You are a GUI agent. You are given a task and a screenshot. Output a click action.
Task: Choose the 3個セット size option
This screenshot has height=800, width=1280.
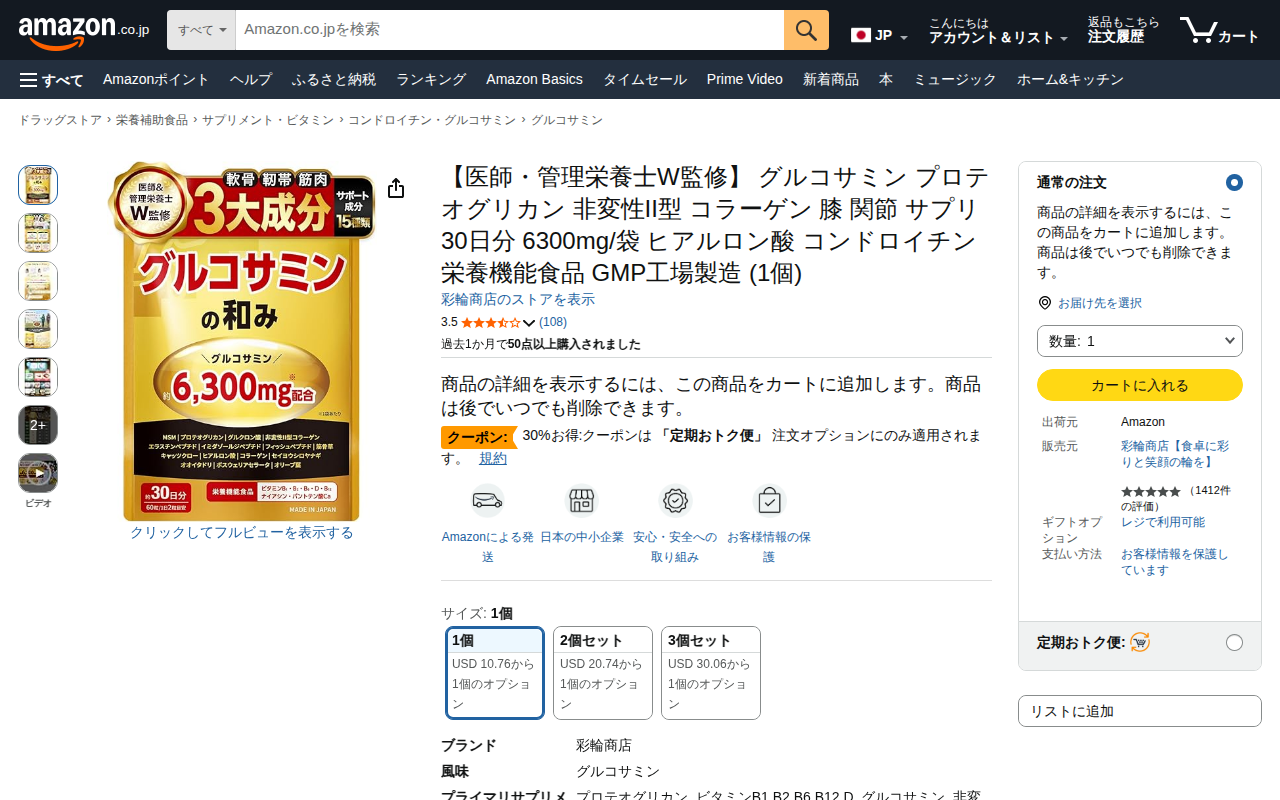[x=711, y=673]
